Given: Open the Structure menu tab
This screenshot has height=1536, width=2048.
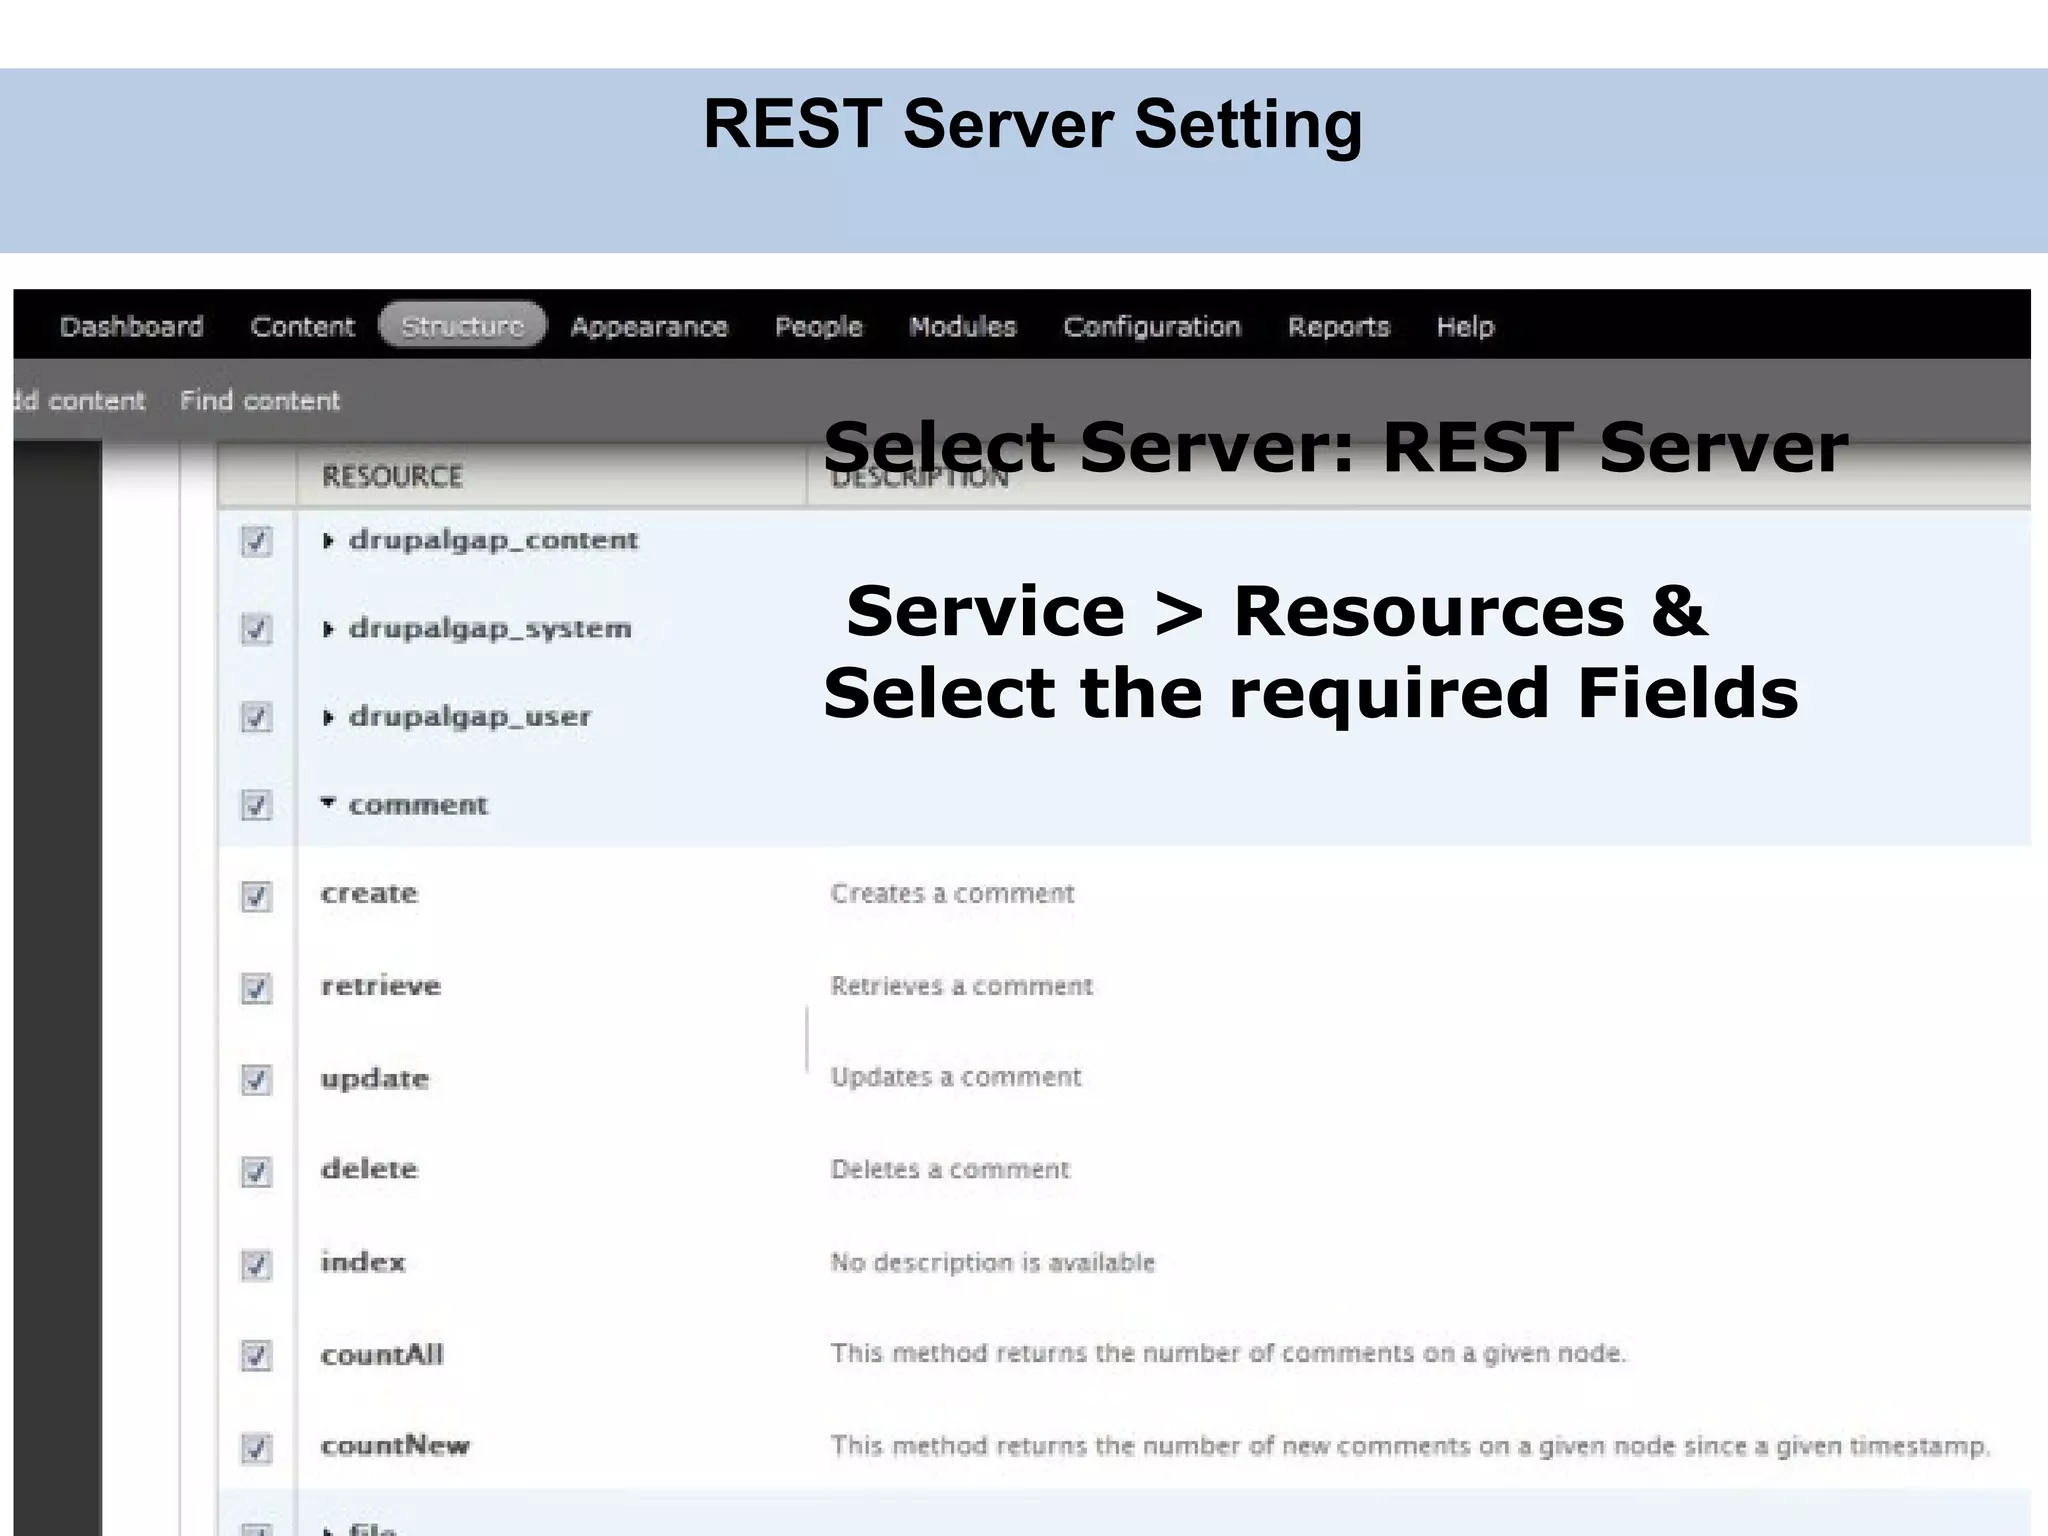Looking at the screenshot, I should click(x=462, y=326).
